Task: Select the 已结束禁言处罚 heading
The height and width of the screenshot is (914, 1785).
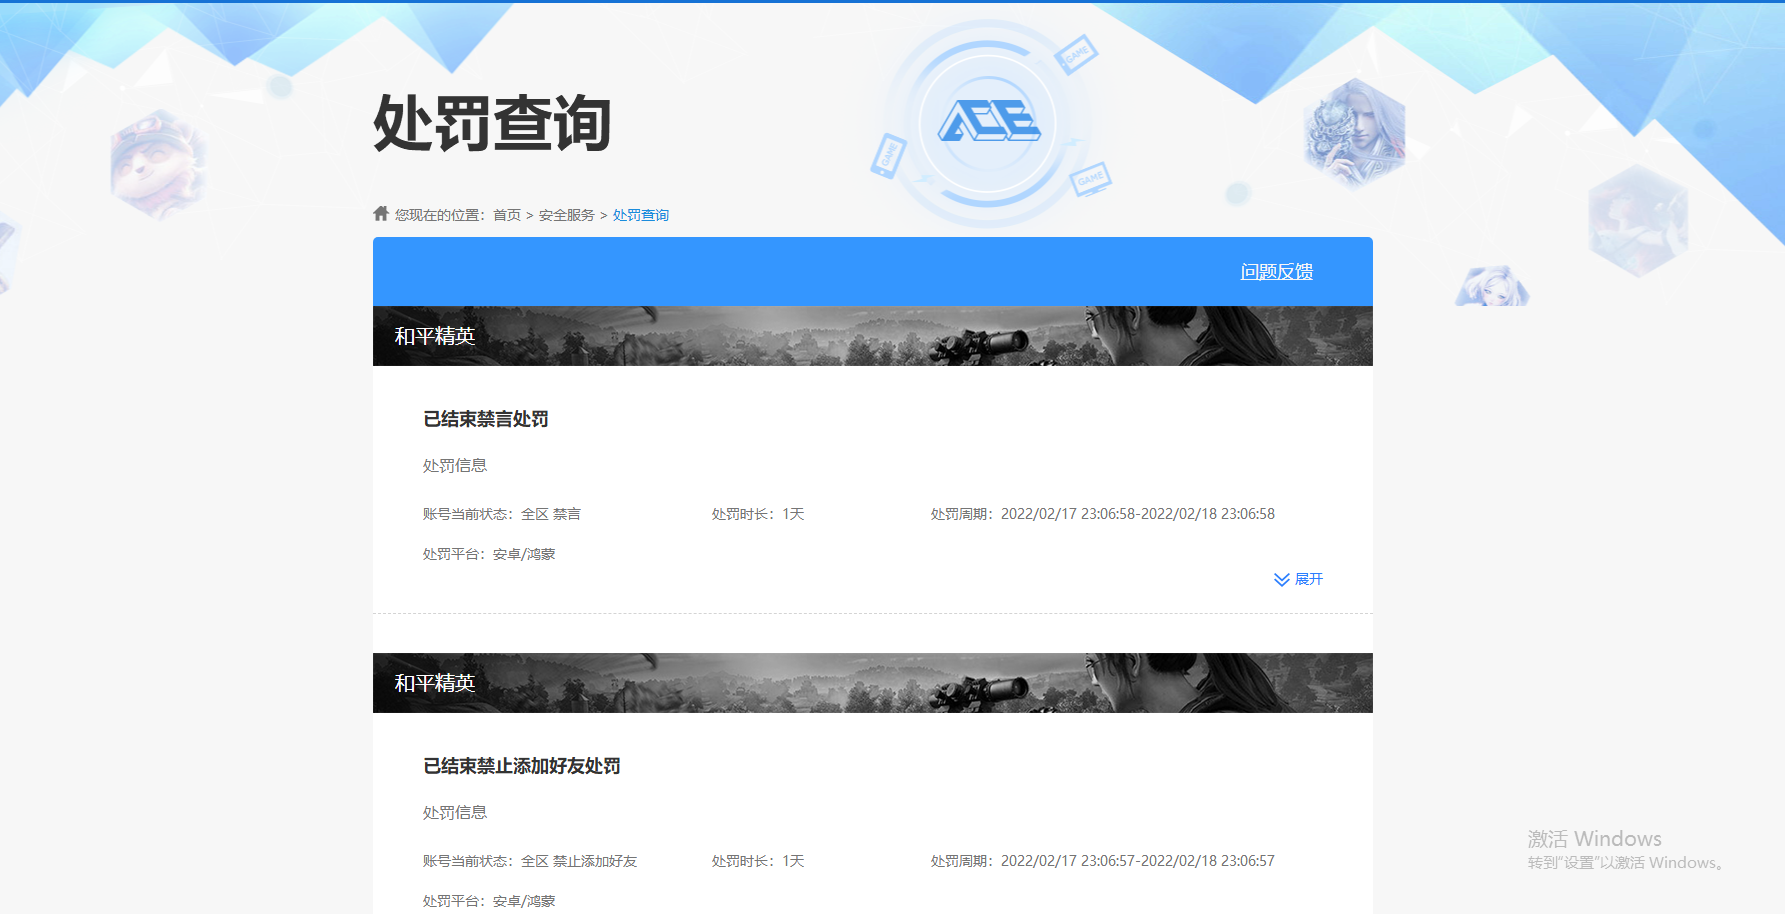Action: [x=486, y=419]
